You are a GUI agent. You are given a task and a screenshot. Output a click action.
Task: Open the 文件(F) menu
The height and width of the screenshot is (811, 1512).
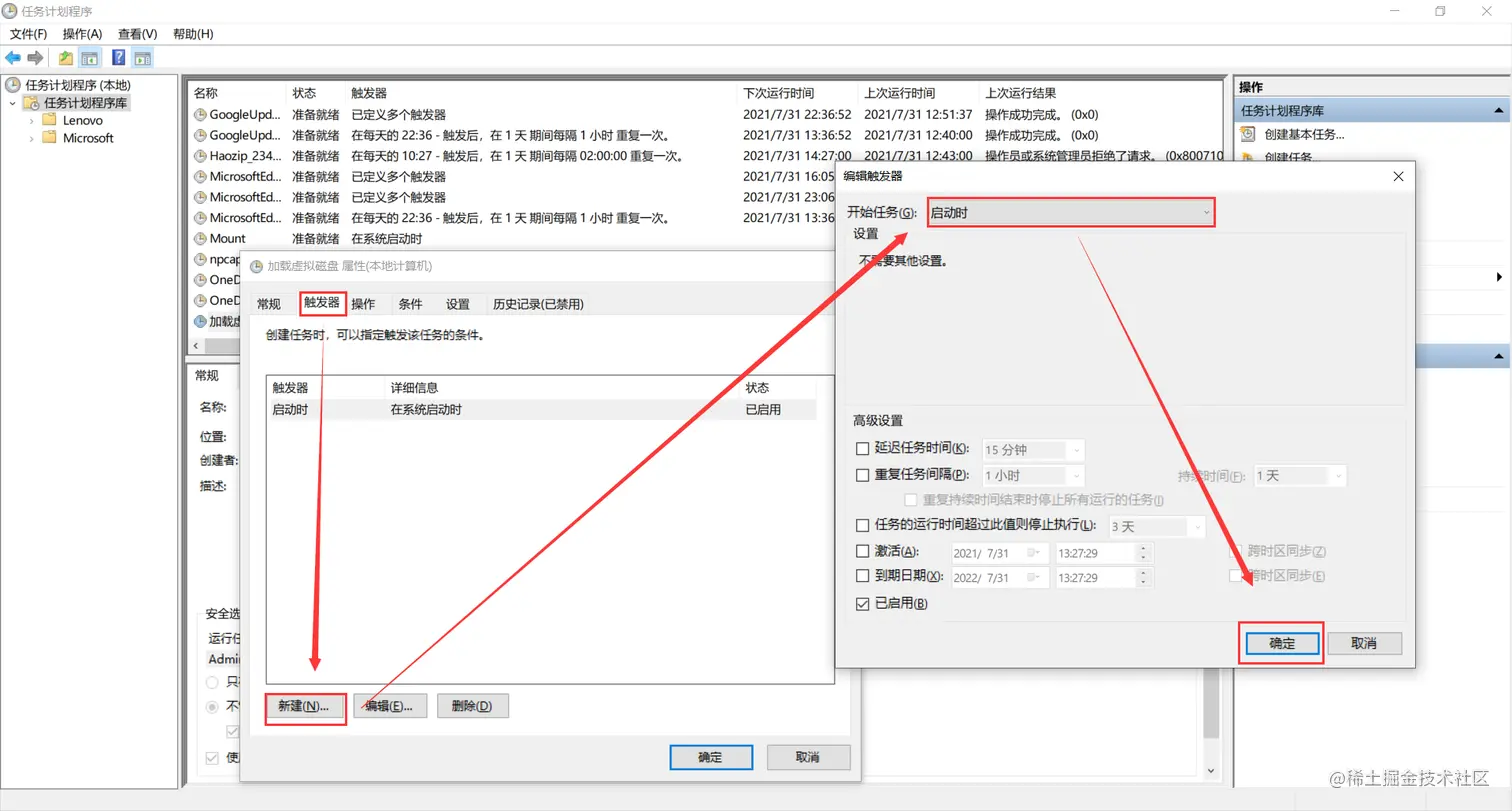coord(28,34)
